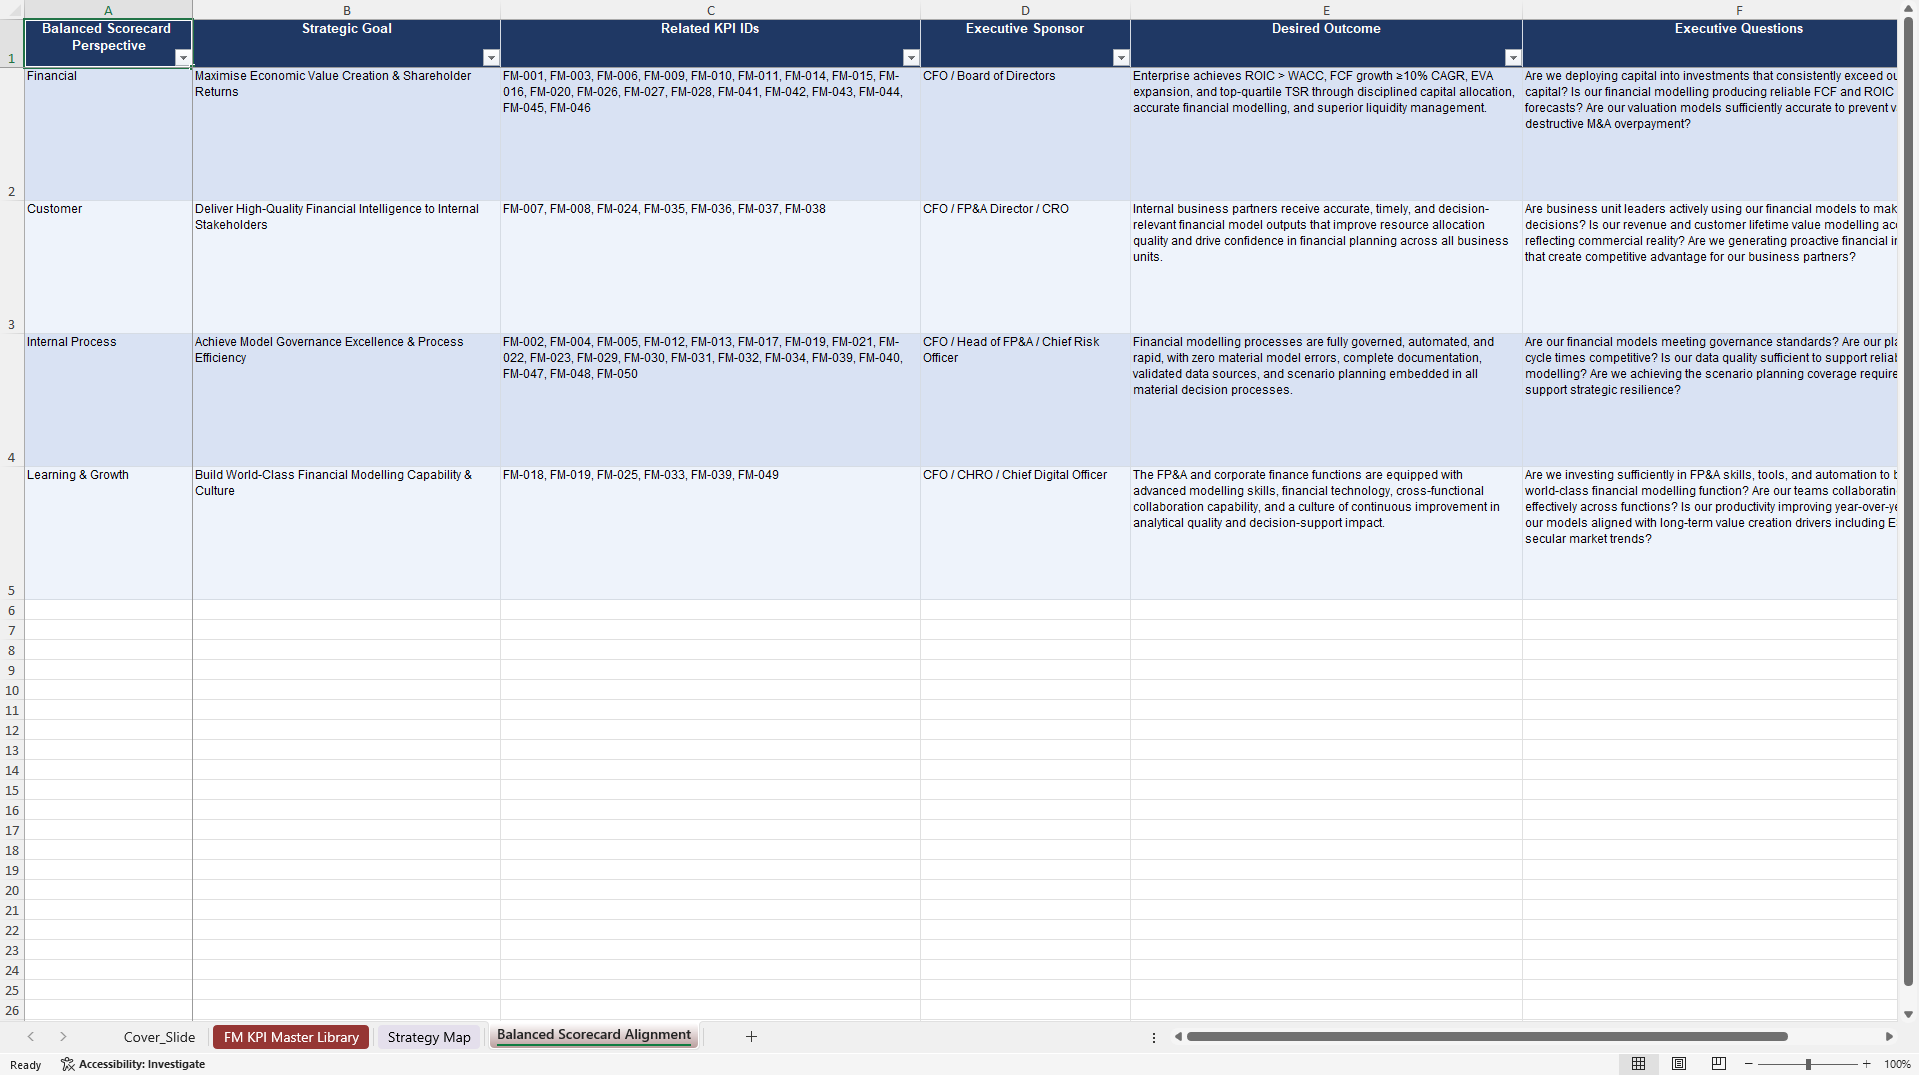Image resolution: width=1919 pixels, height=1075 pixels.
Task: Select KPI IDs cell starting FM-001
Action: (x=711, y=134)
